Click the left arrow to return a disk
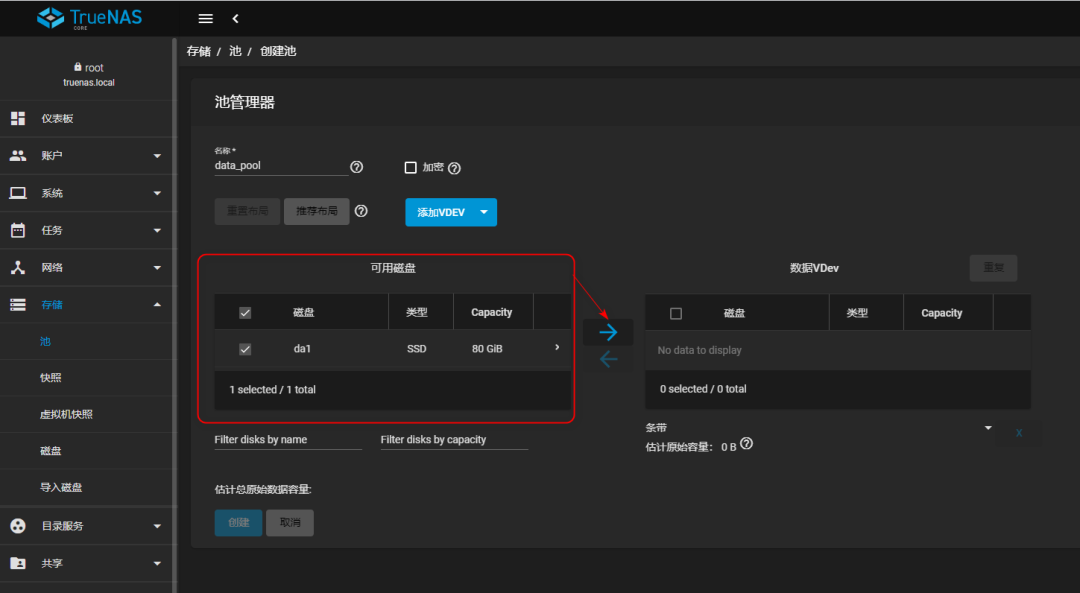 pyautogui.click(x=608, y=359)
